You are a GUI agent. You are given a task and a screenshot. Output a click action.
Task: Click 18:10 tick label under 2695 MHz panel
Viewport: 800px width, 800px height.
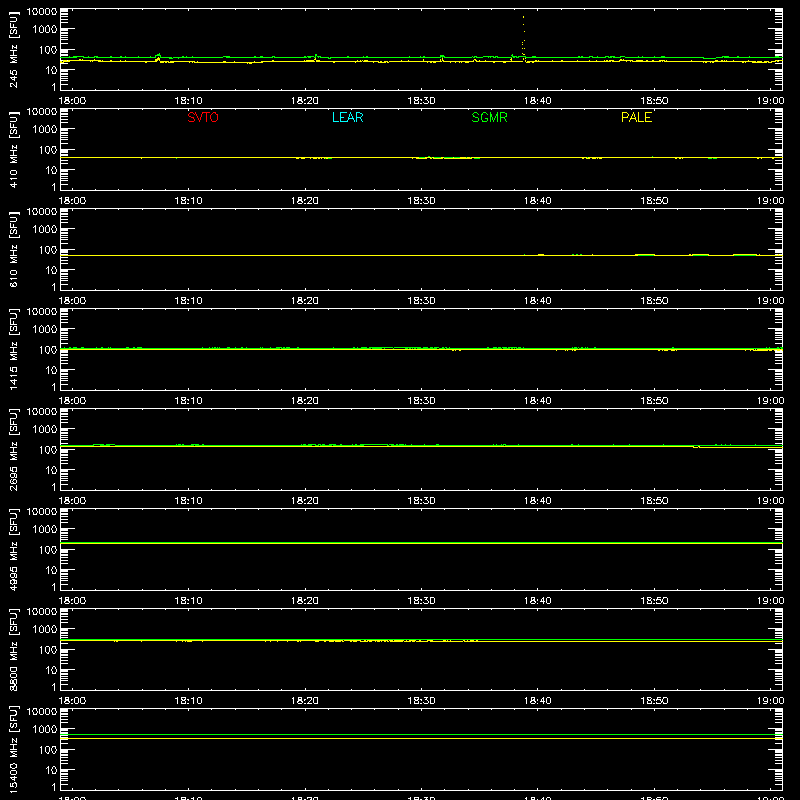(188, 501)
